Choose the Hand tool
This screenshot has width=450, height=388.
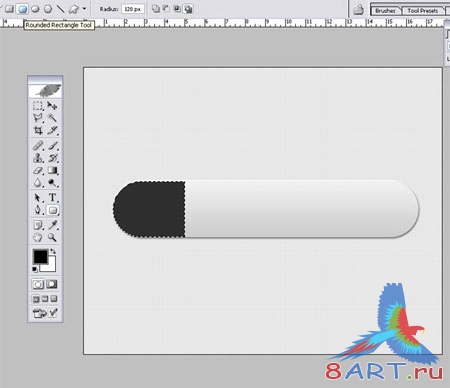tap(38, 237)
